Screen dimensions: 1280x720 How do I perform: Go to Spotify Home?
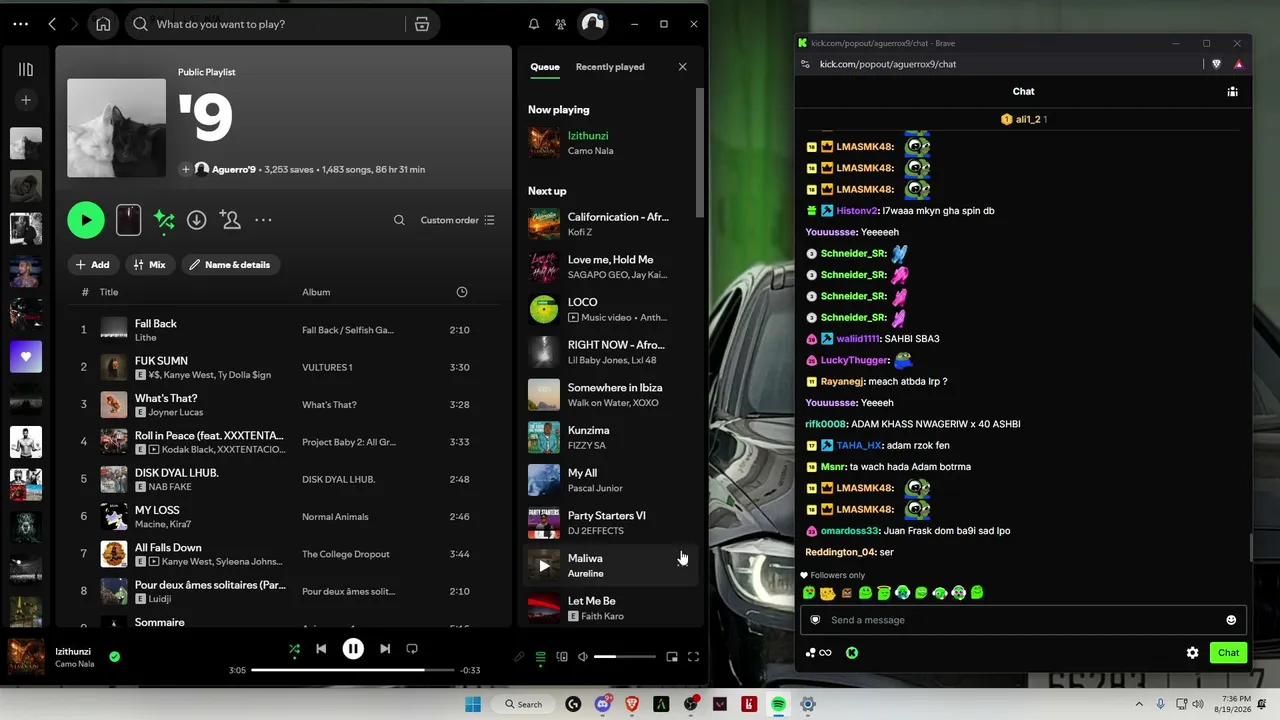pyautogui.click(x=103, y=24)
